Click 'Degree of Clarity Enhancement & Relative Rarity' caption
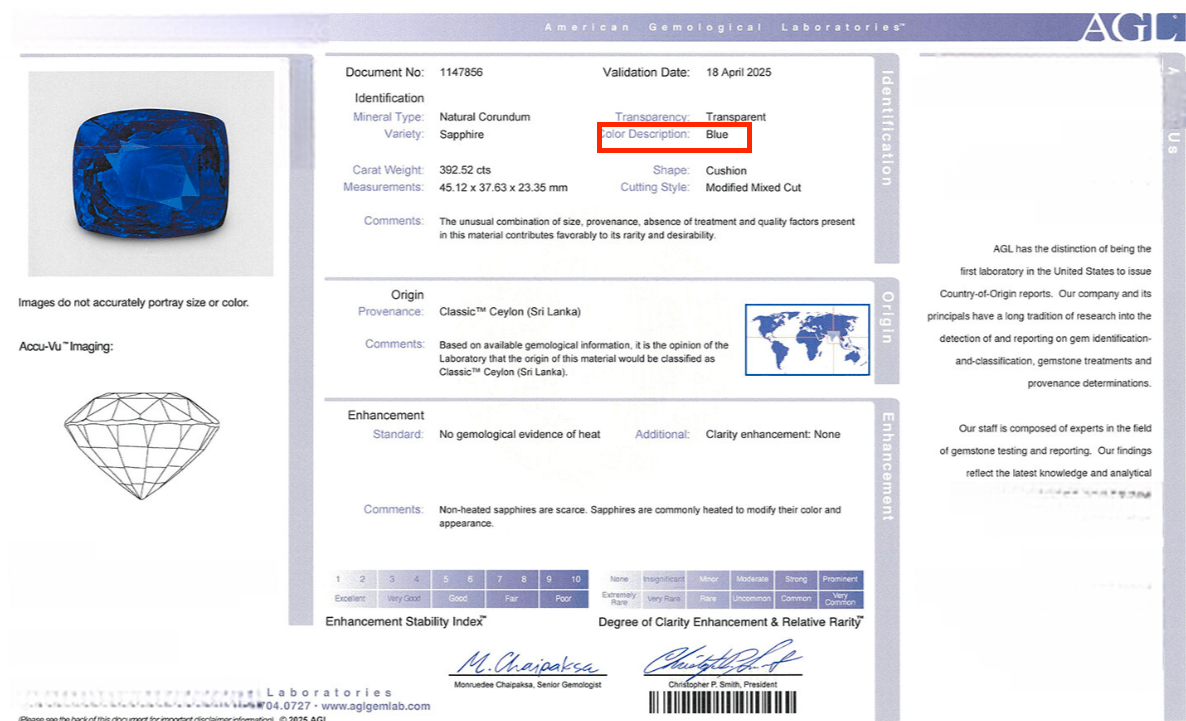 coord(730,622)
